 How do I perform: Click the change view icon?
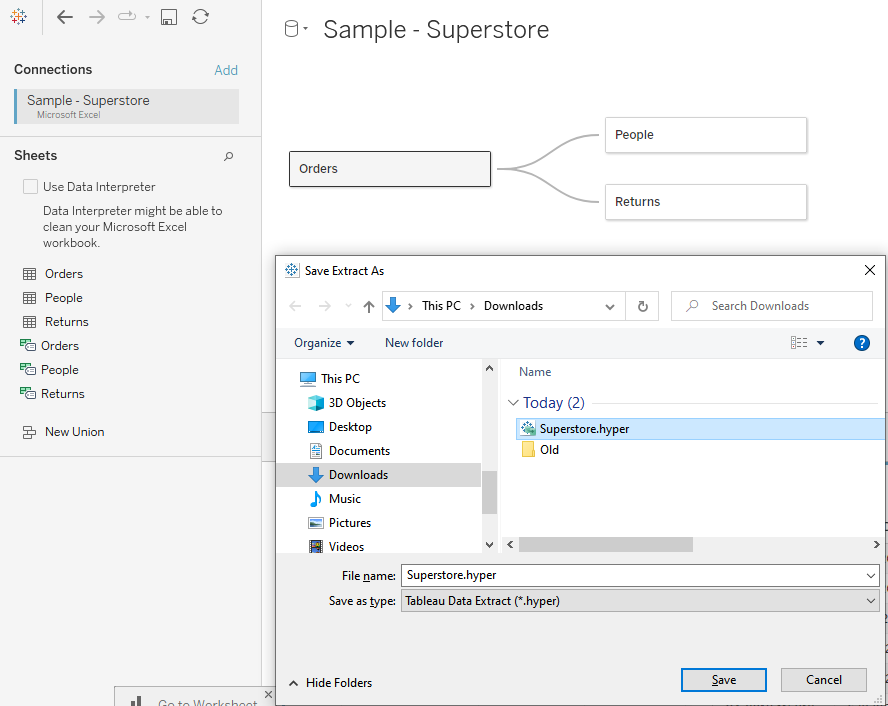[799, 343]
